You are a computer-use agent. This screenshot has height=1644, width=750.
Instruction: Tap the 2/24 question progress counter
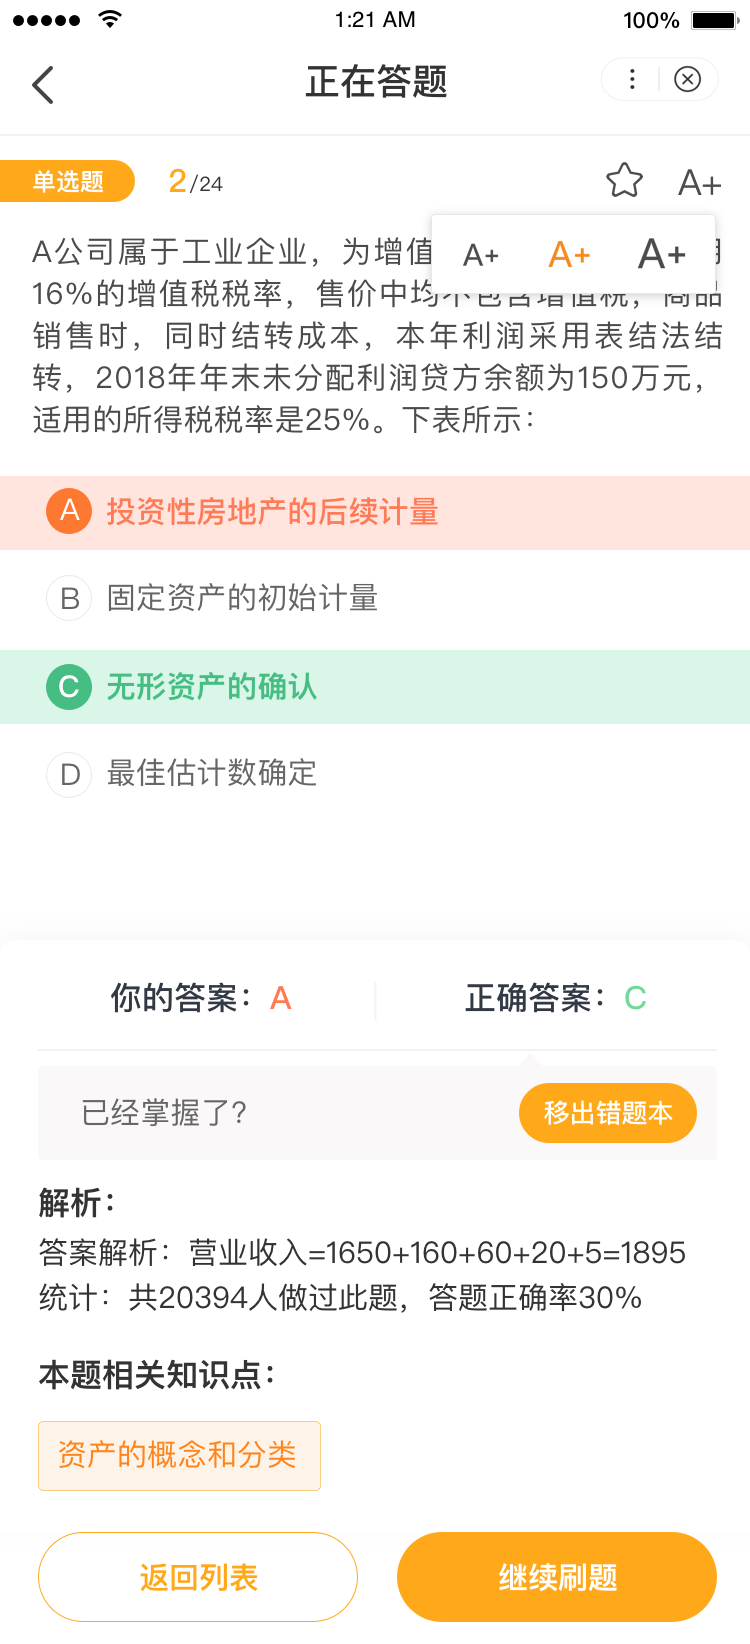coord(195,182)
